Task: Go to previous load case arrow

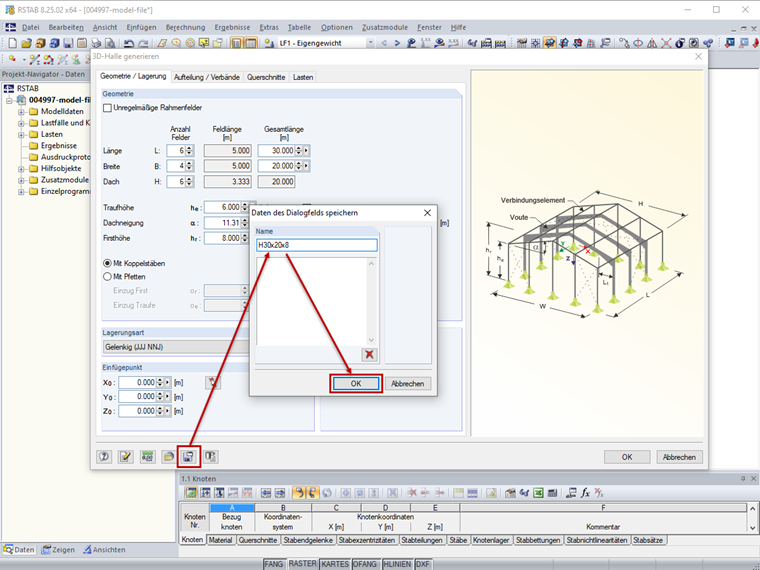Action: click(384, 43)
